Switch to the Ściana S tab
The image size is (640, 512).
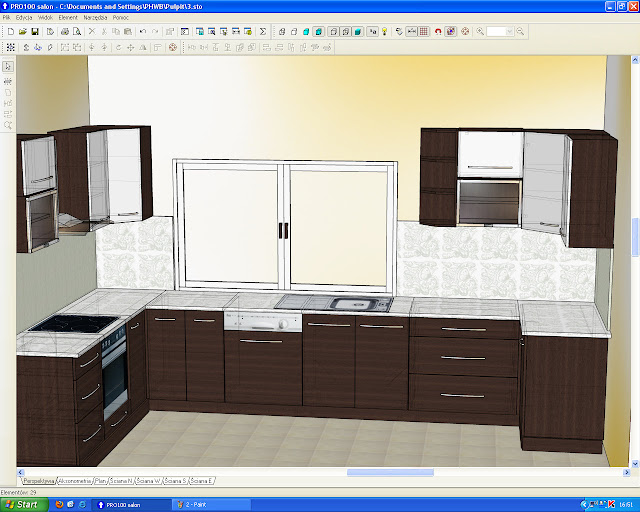(x=176, y=481)
